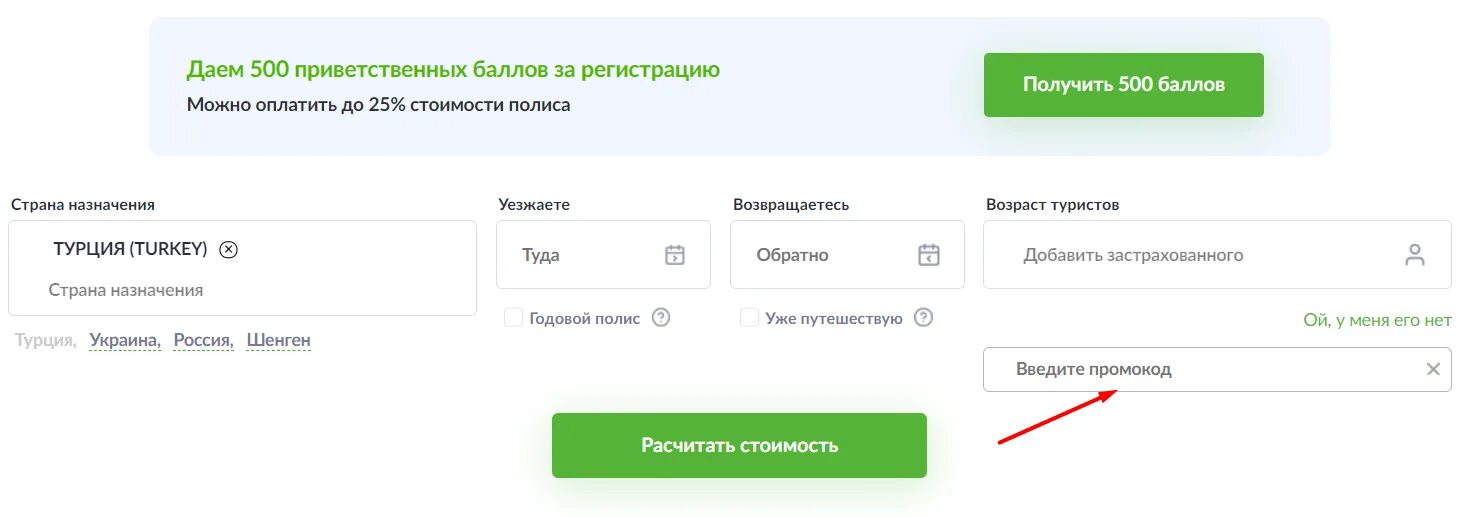1465x517 pixels.
Task: Clear the promo code field with X
Action: 1433,369
